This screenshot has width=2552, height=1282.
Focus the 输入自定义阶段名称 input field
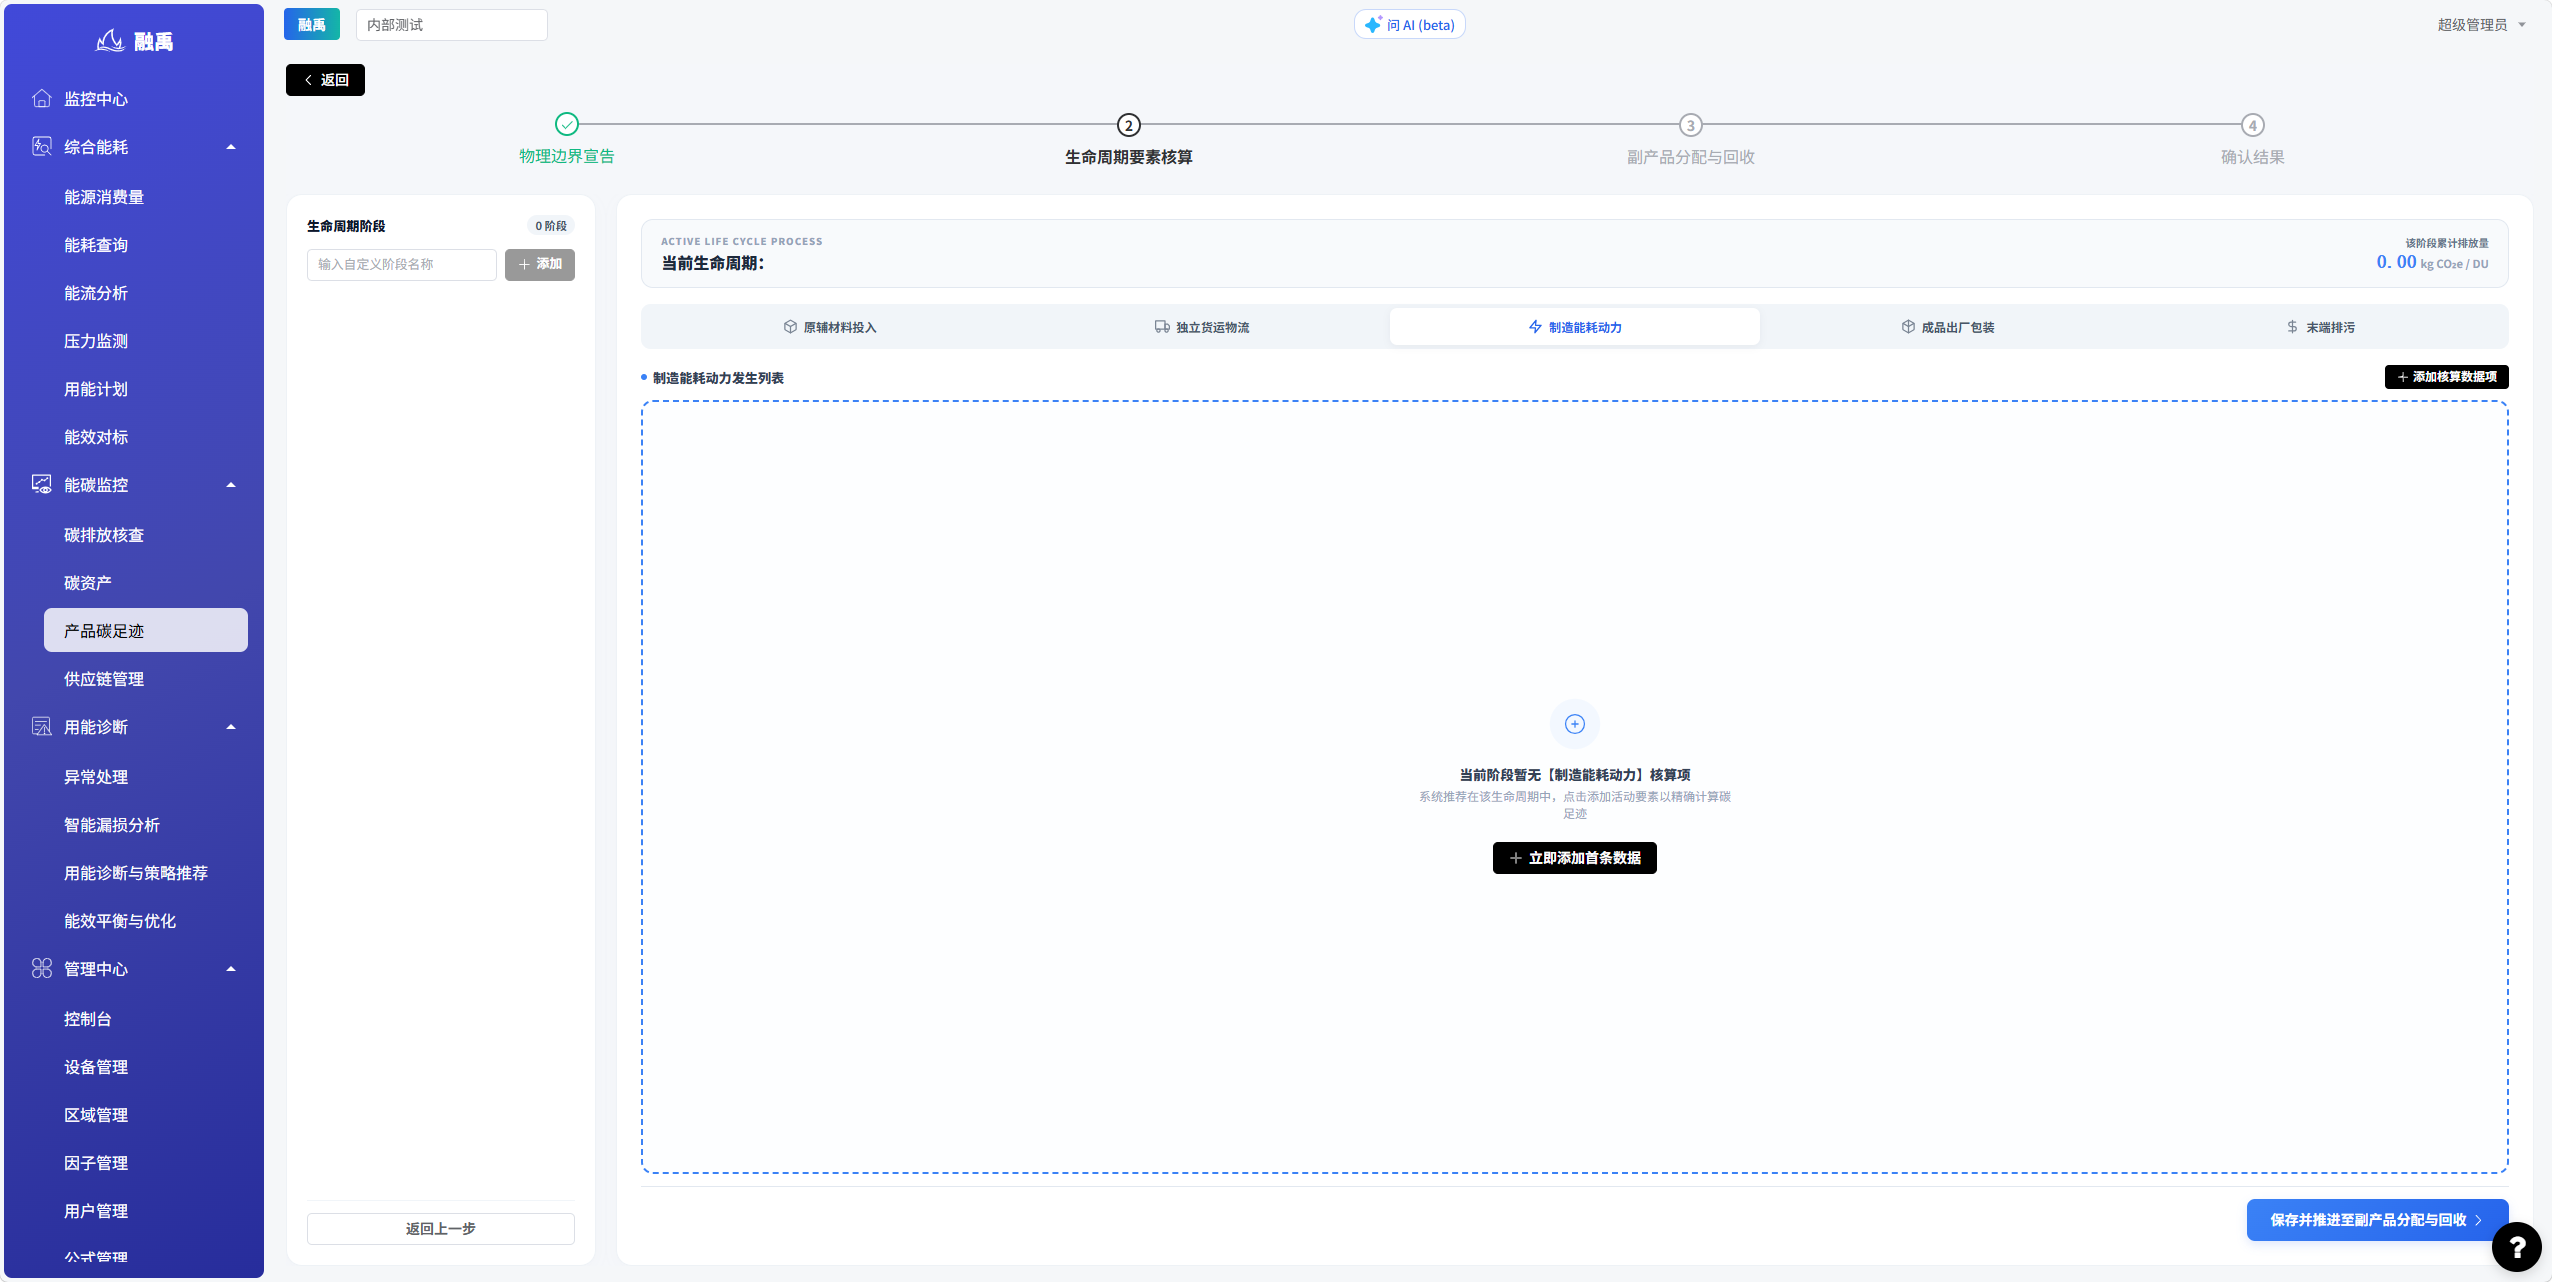[402, 265]
